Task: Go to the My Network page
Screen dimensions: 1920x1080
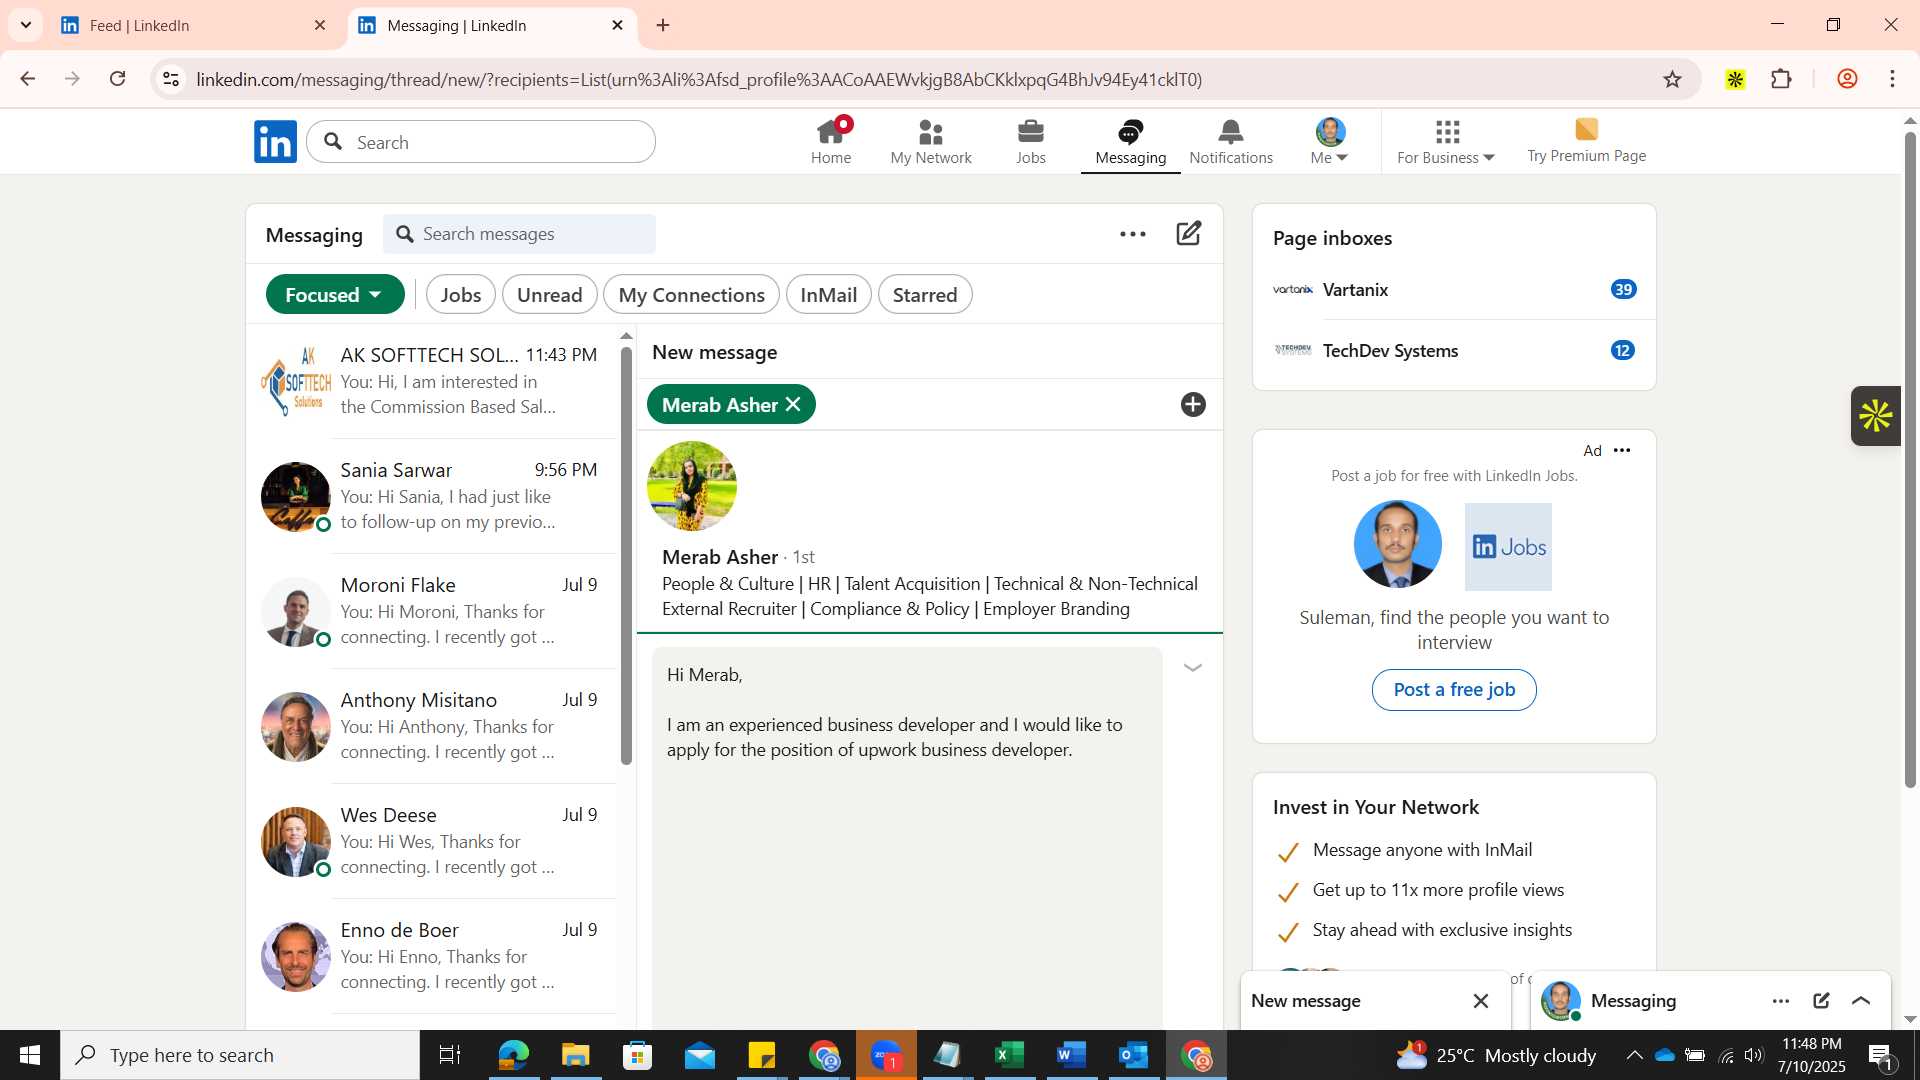Action: 931,141
